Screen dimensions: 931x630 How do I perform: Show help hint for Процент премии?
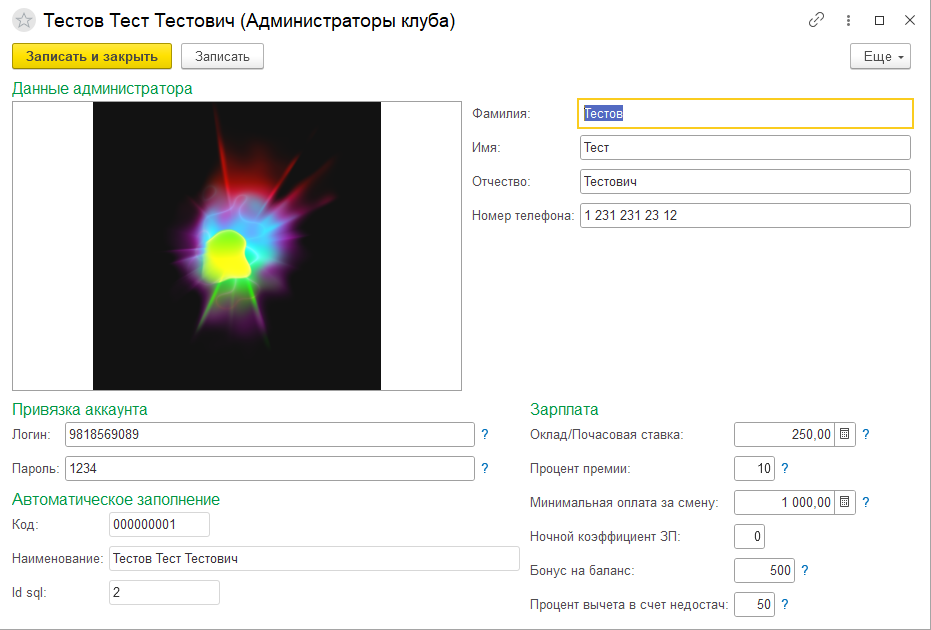coord(785,468)
